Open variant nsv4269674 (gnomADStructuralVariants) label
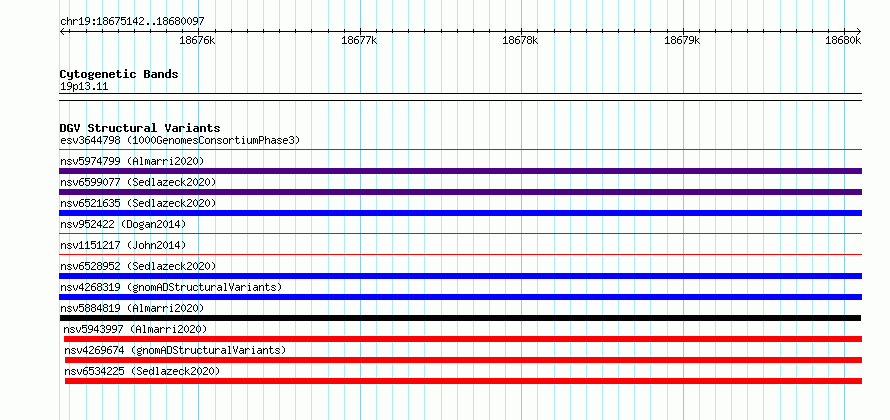 click(175, 350)
